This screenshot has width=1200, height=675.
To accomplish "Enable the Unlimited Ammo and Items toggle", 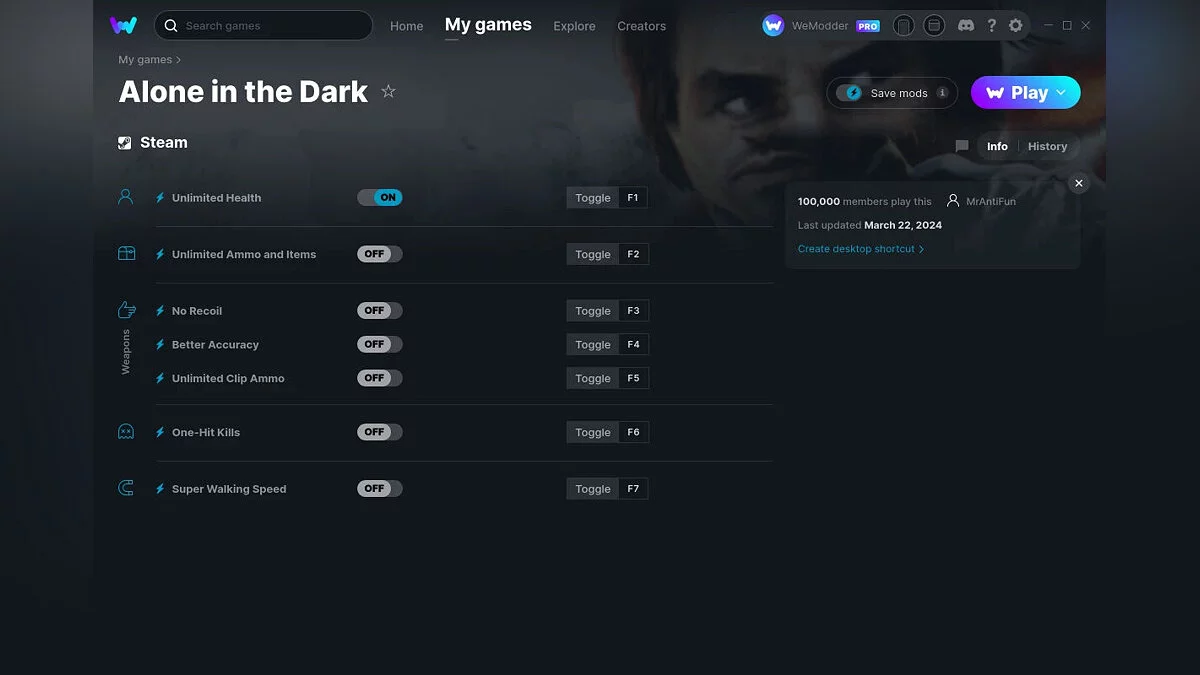I will tap(379, 253).
